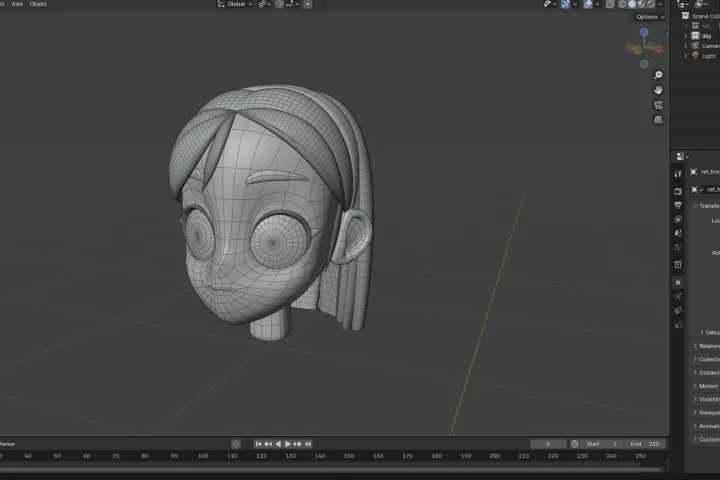
Task: Open the Add menu
Action: click(x=17, y=4)
